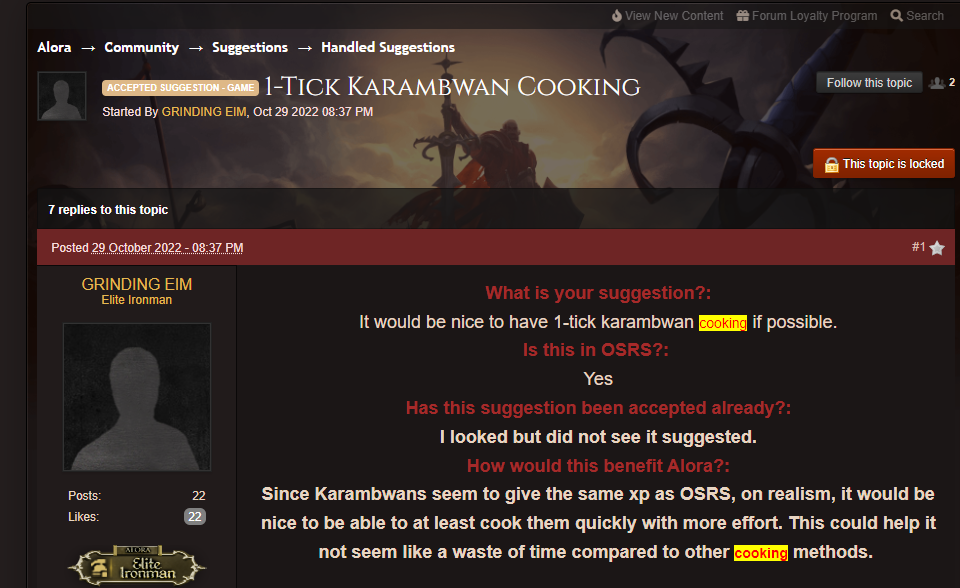The image size is (960, 588).
Task: Open GRINDING EIM's profile from Started By
Action: coord(204,111)
